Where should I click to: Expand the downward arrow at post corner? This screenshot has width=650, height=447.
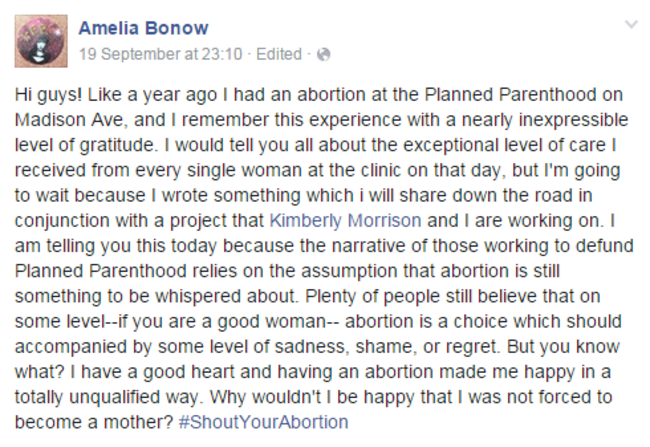[x=631, y=24]
